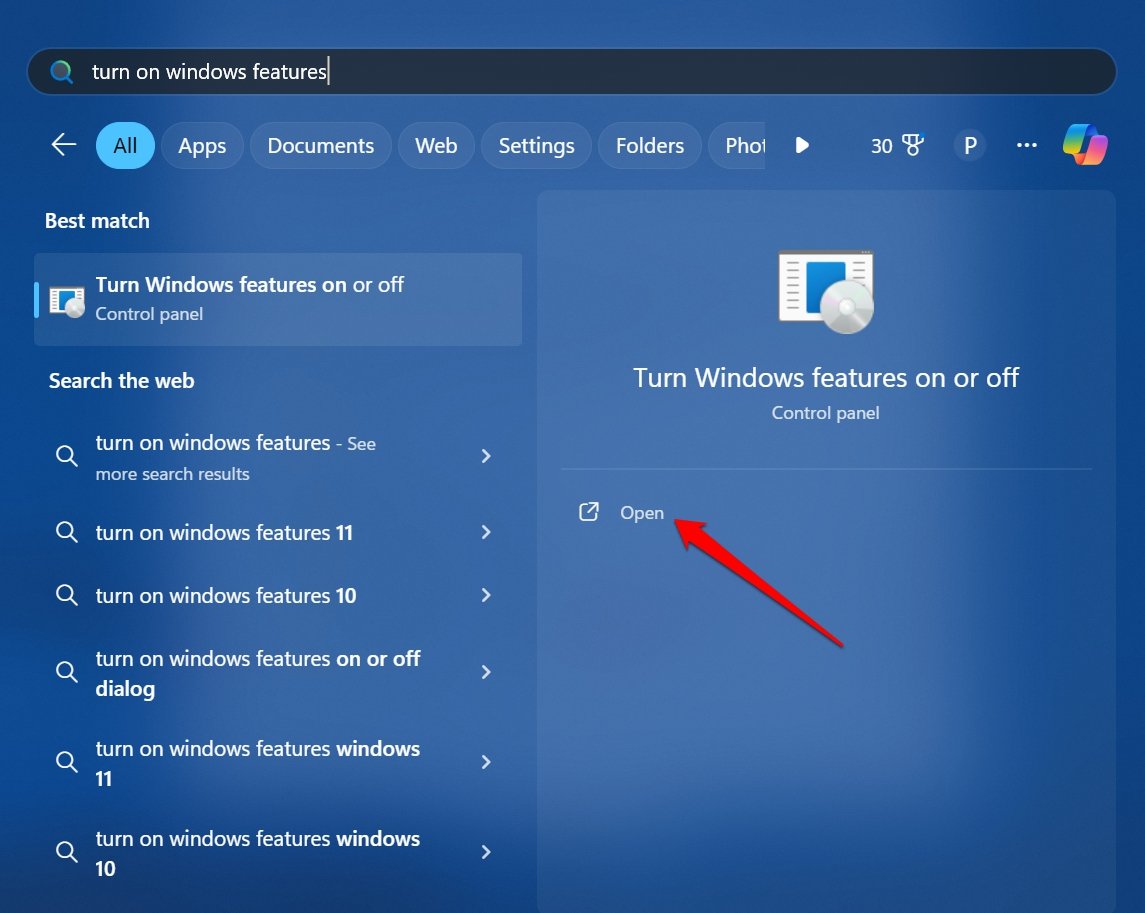Screen dimensions: 1145x913
Task: Click search icon beside 'windows features windows 11' suggestion
Action: tap(66, 762)
